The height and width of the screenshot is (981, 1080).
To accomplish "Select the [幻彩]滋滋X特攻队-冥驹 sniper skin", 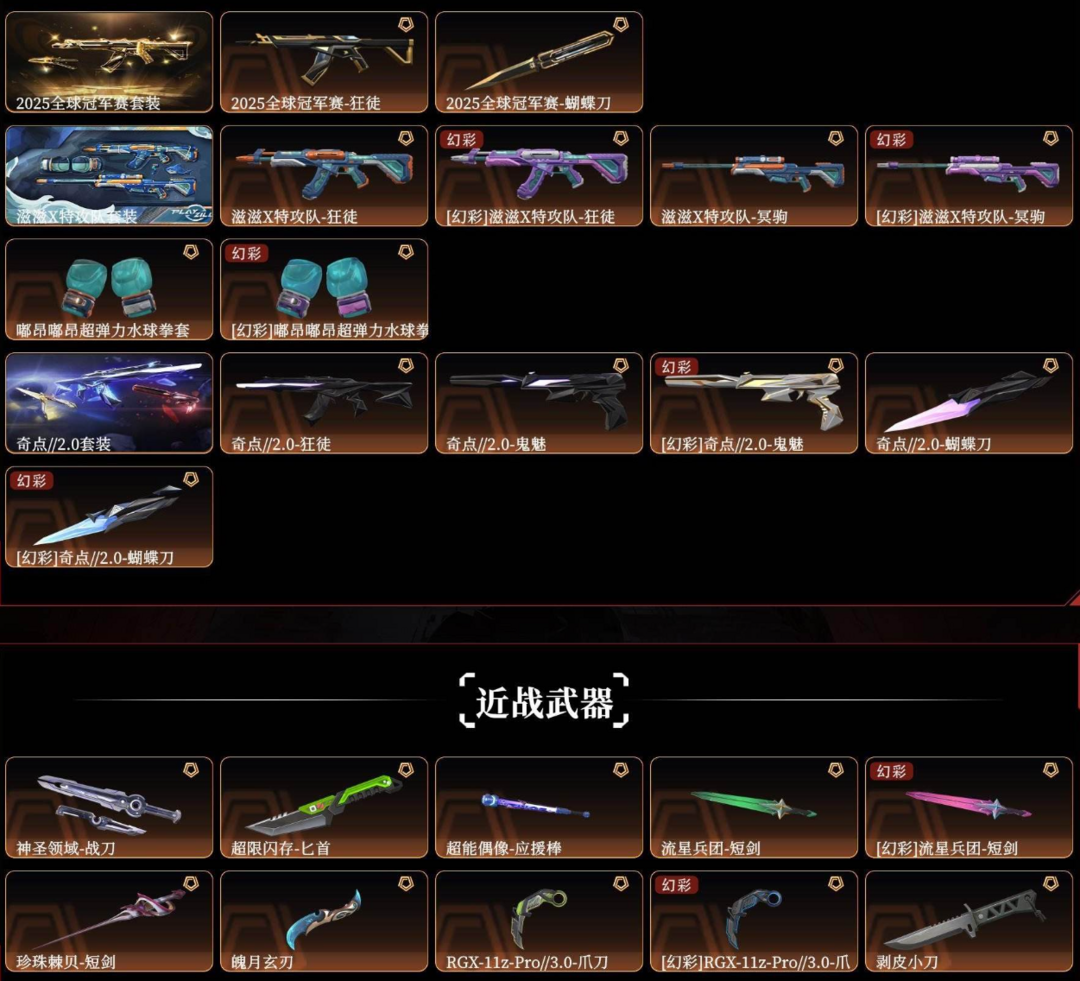I will pos(968,176).
